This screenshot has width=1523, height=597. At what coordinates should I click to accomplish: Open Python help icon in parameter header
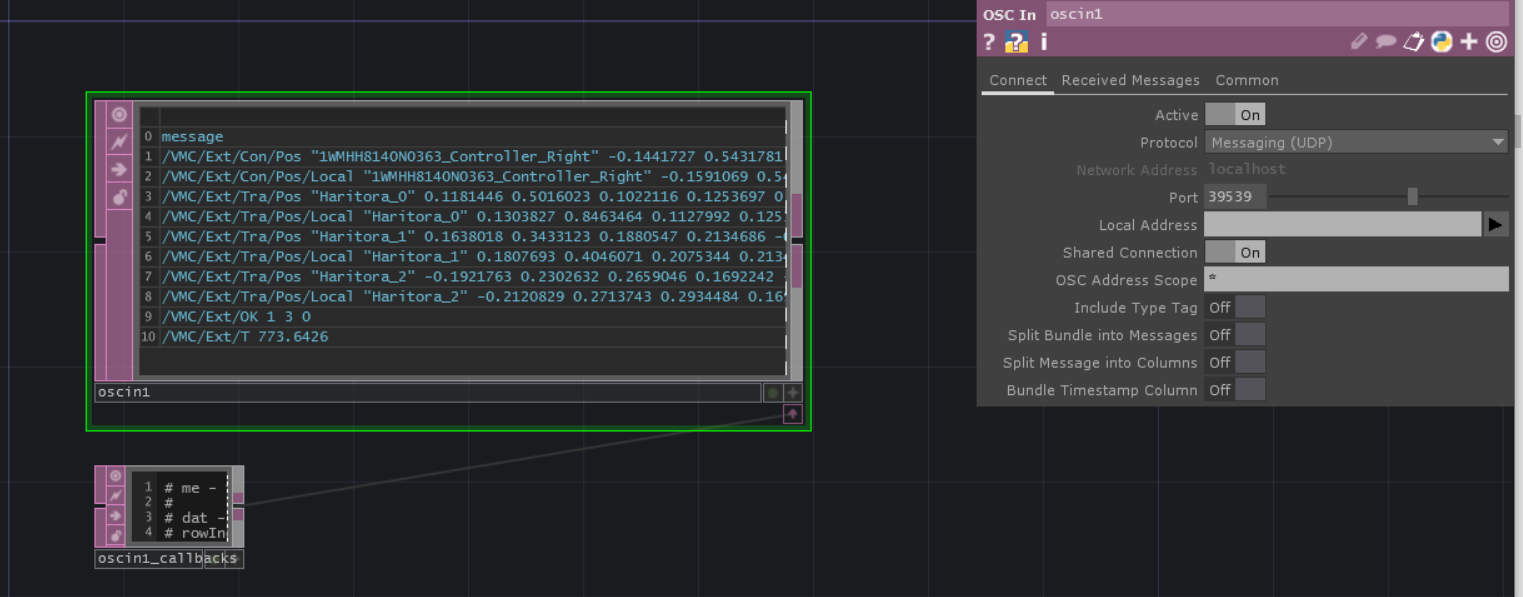coord(1017,42)
